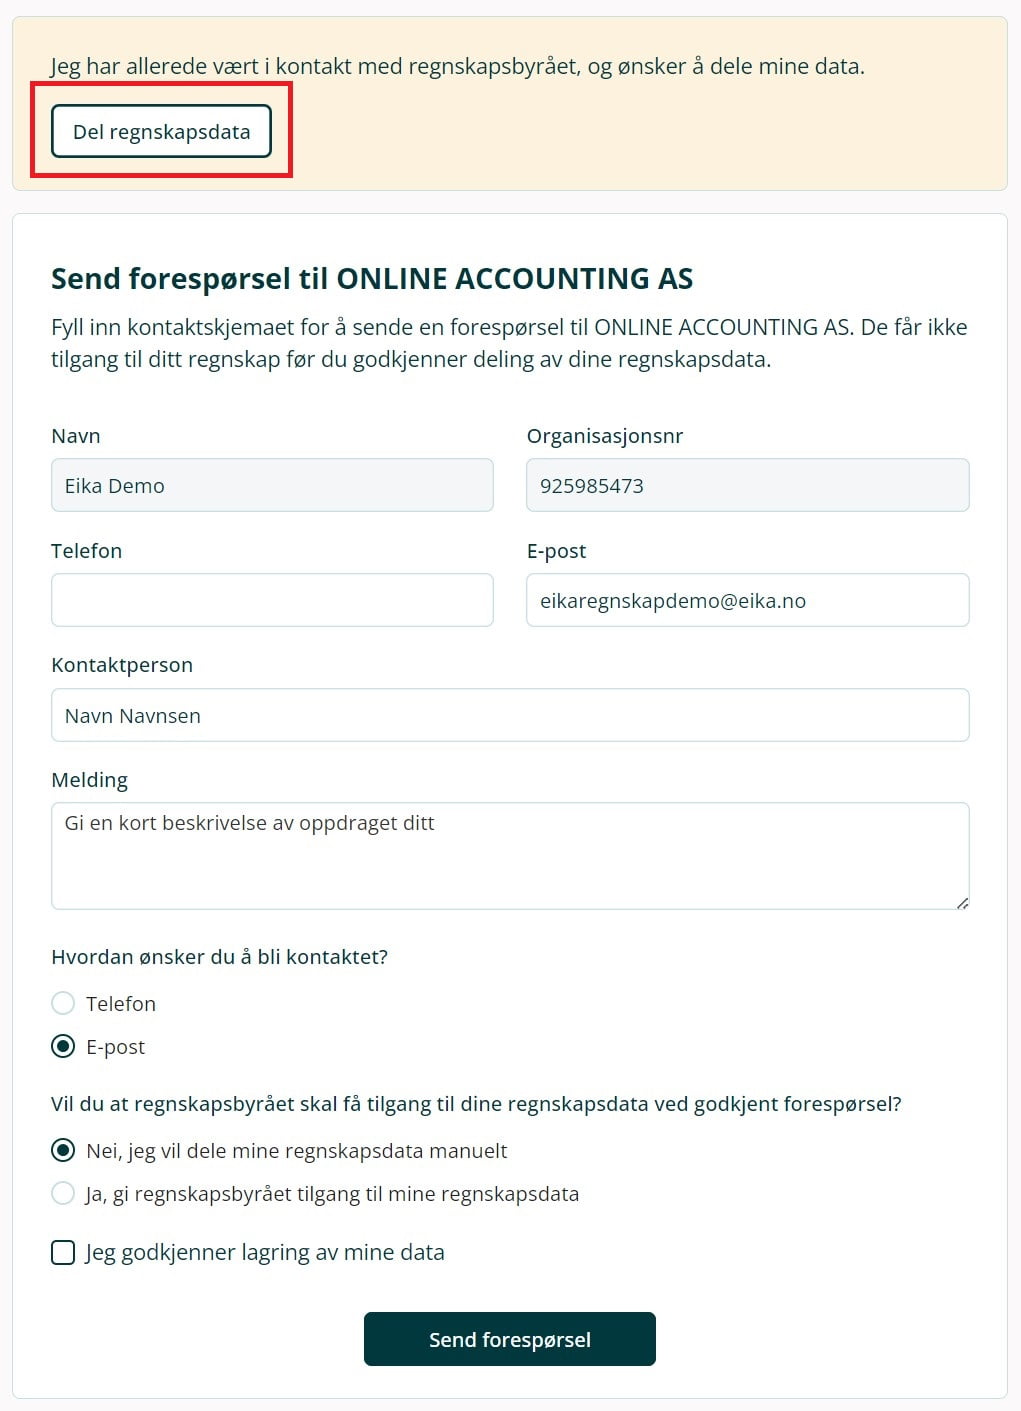The image size is (1021, 1411).
Task: Click the Navn label above Eika Demo
Action: coord(76,436)
